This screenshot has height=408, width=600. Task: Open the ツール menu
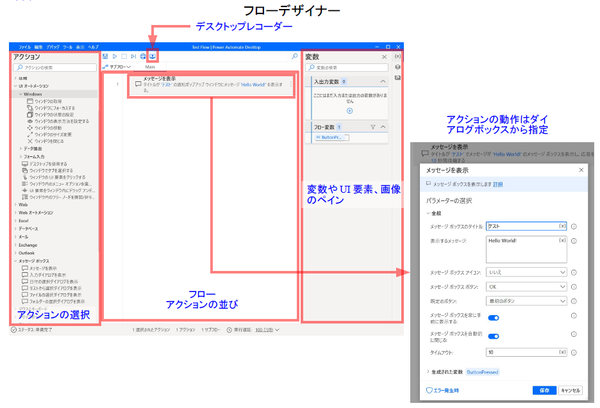[x=67, y=47]
